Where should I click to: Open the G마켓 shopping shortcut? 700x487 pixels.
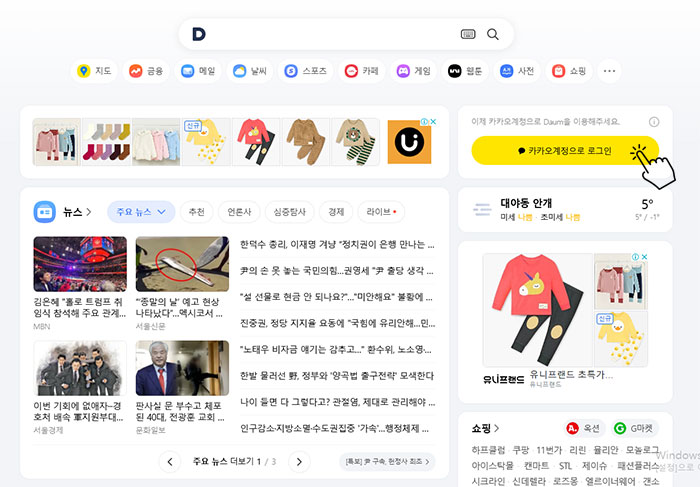[x=634, y=428]
